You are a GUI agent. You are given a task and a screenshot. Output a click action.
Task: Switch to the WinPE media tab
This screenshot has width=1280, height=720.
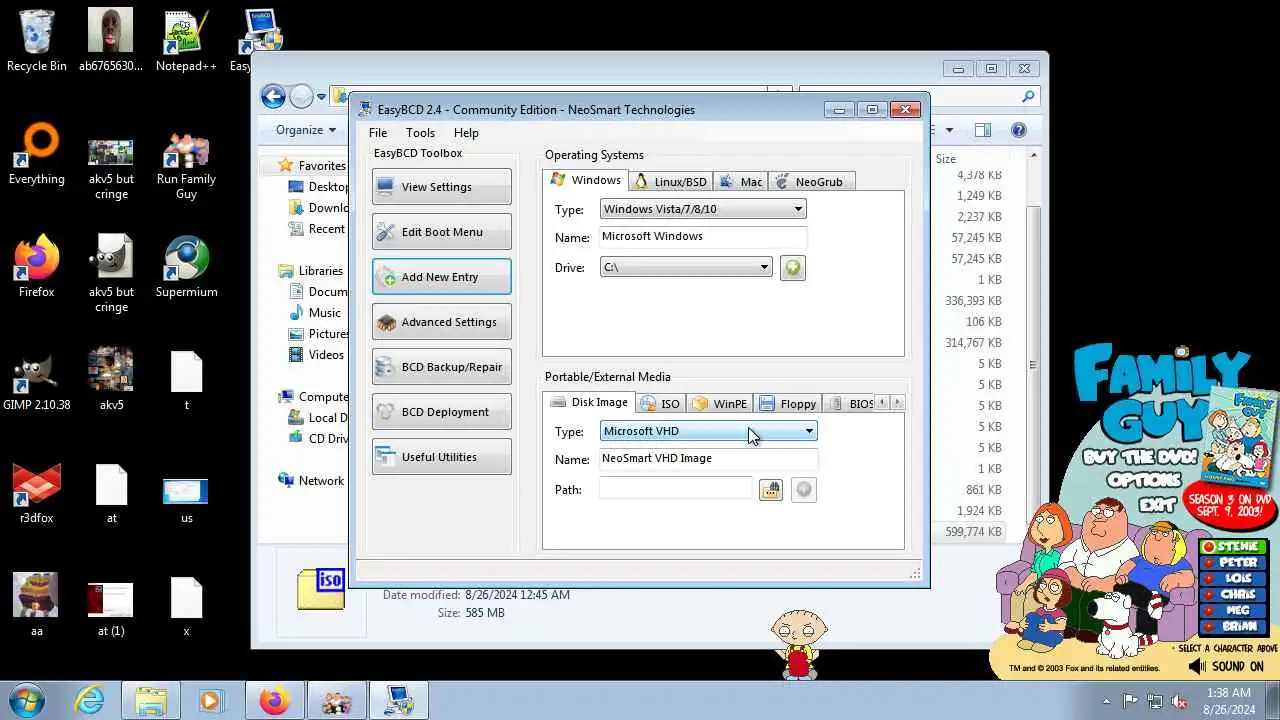(720, 404)
